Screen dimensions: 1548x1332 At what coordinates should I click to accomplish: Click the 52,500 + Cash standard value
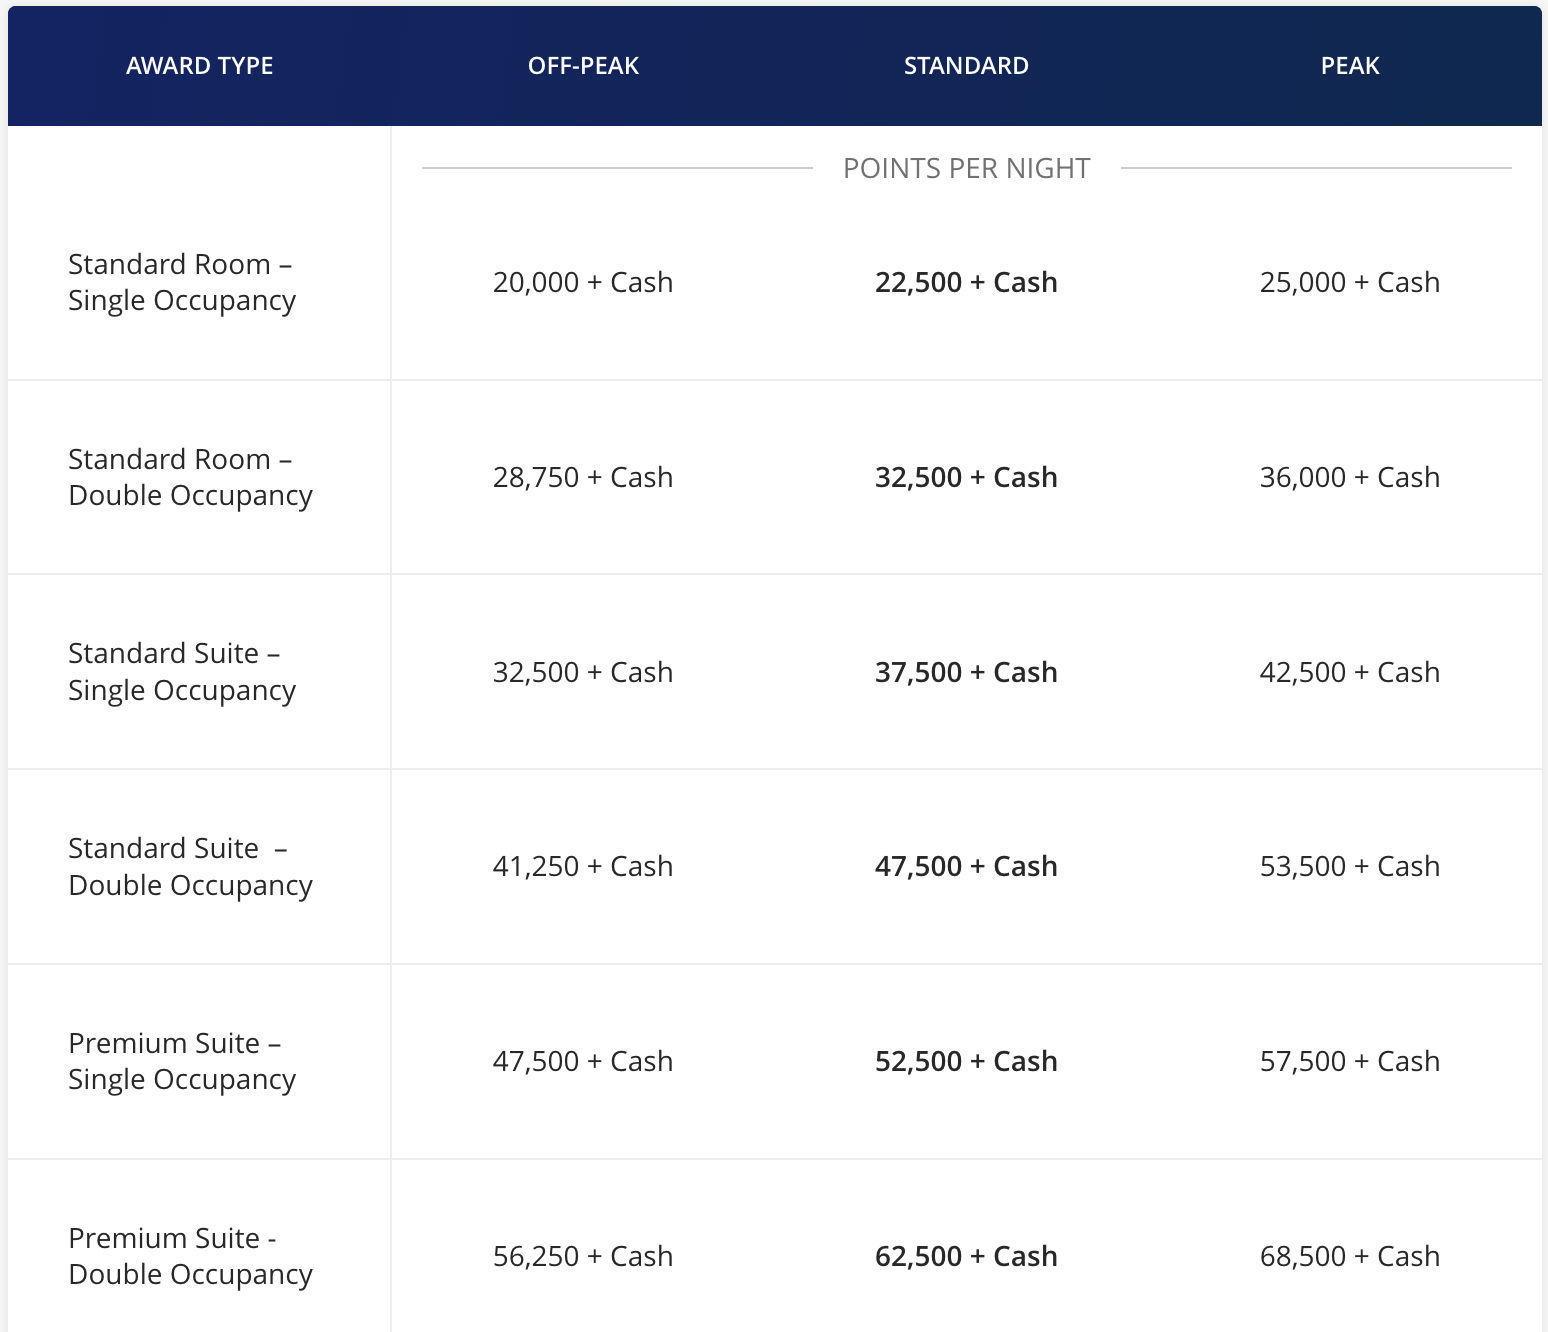point(966,1061)
